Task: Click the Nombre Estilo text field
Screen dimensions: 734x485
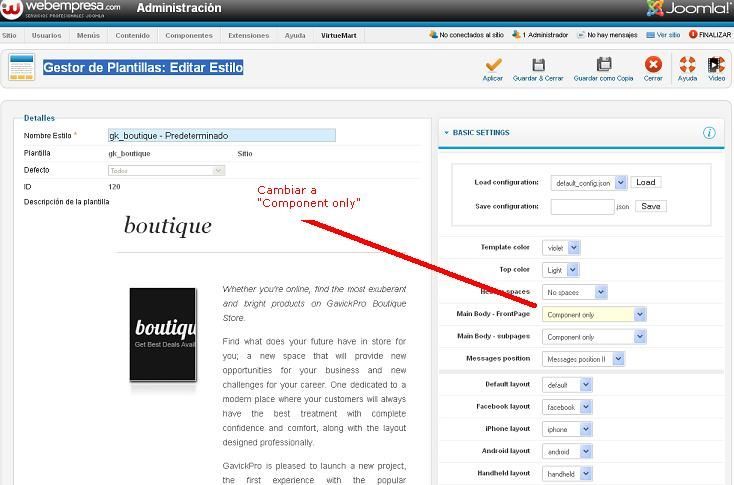Action: (222, 135)
